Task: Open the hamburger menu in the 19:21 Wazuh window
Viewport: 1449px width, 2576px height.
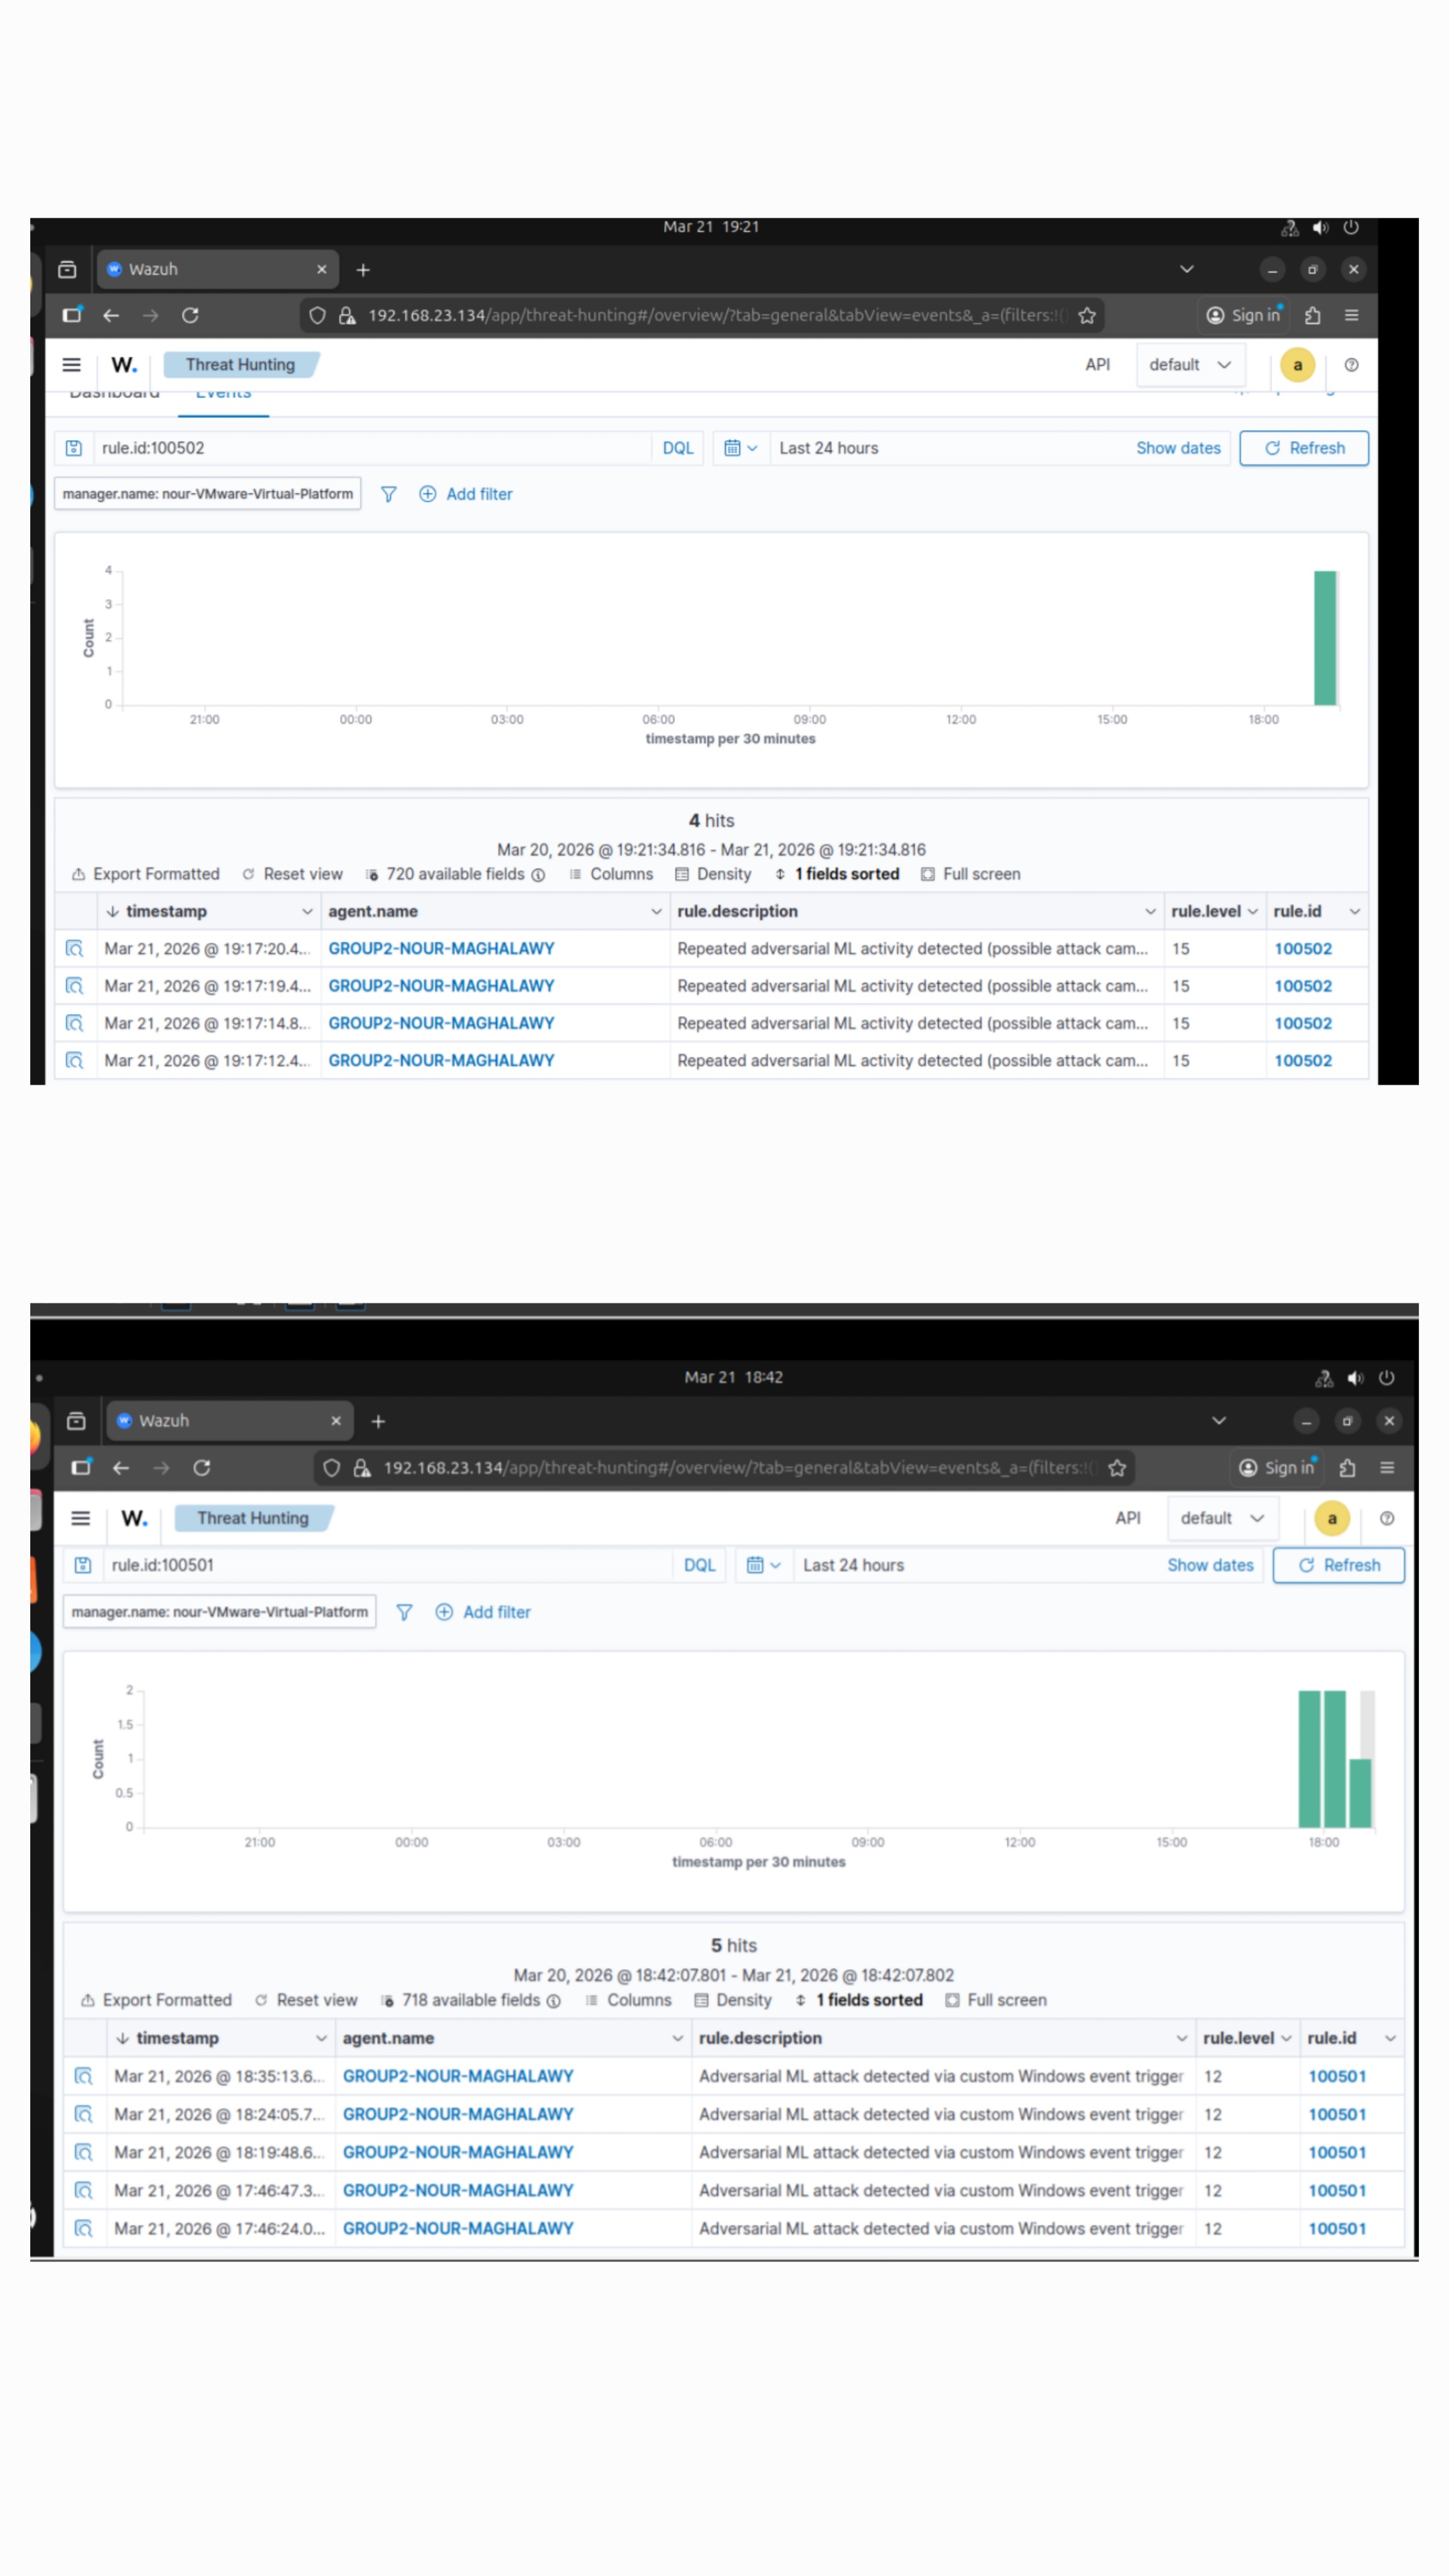Action: 72,365
